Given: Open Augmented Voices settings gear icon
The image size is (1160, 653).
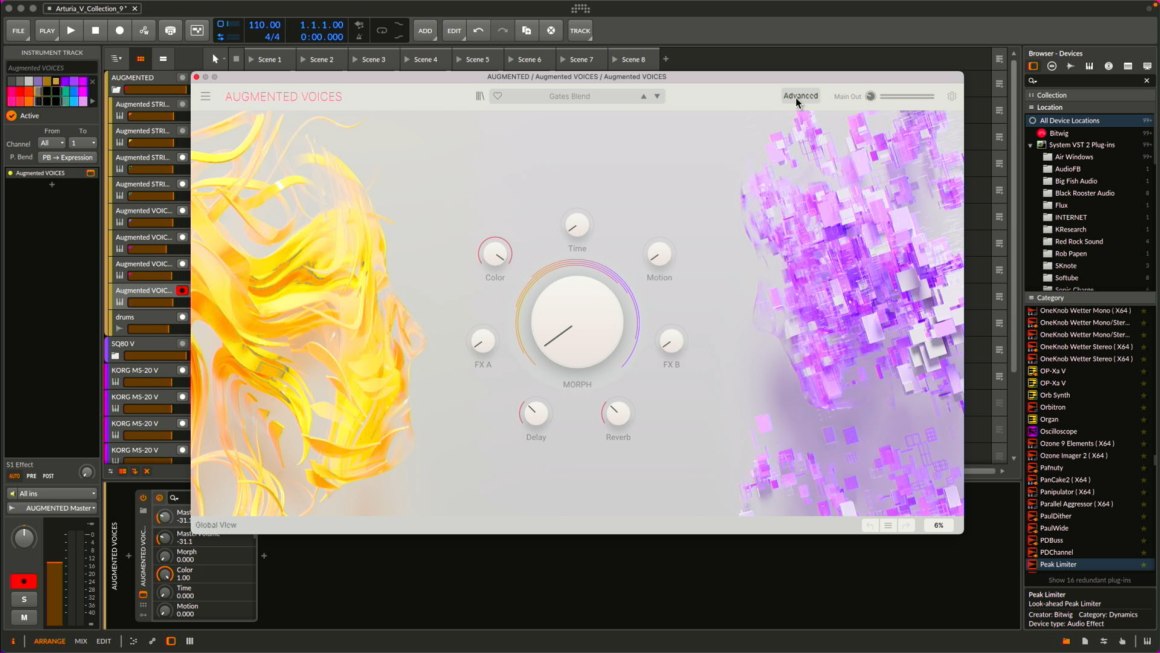Looking at the screenshot, I should click(x=951, y=97).
